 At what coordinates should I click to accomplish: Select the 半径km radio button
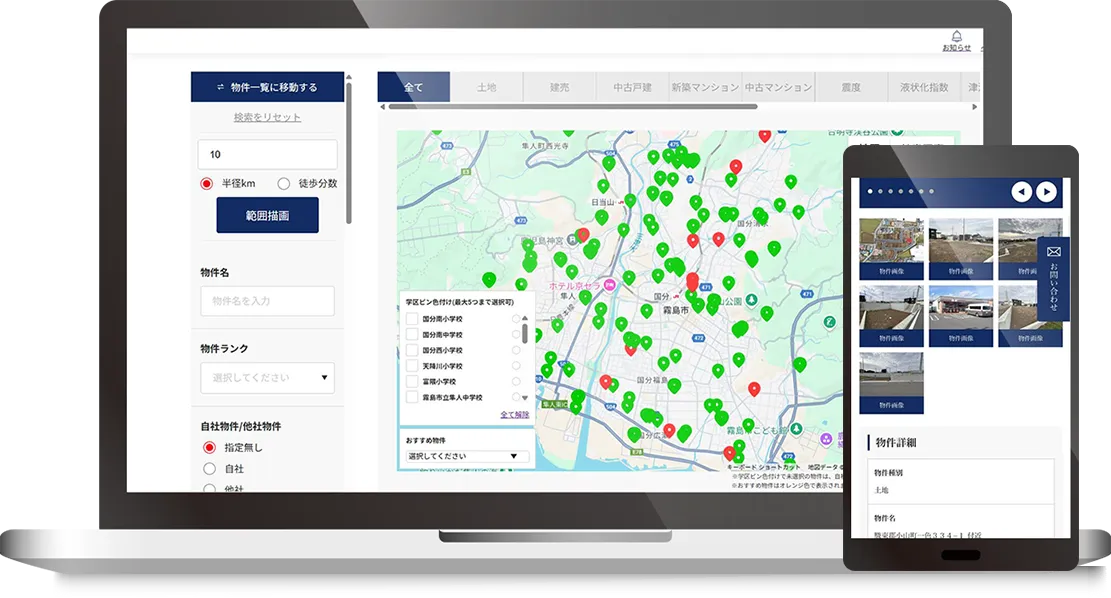[x=207, y=183]
